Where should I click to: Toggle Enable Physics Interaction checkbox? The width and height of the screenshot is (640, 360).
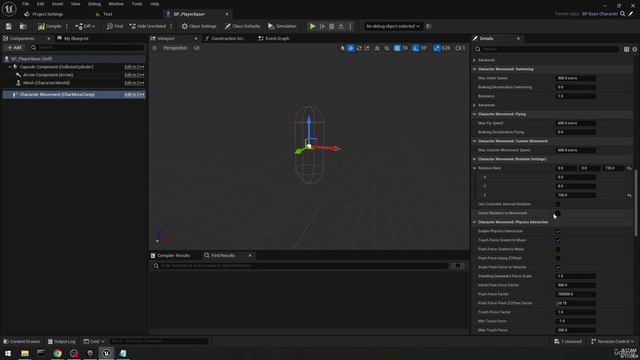(x=558, y=231)
